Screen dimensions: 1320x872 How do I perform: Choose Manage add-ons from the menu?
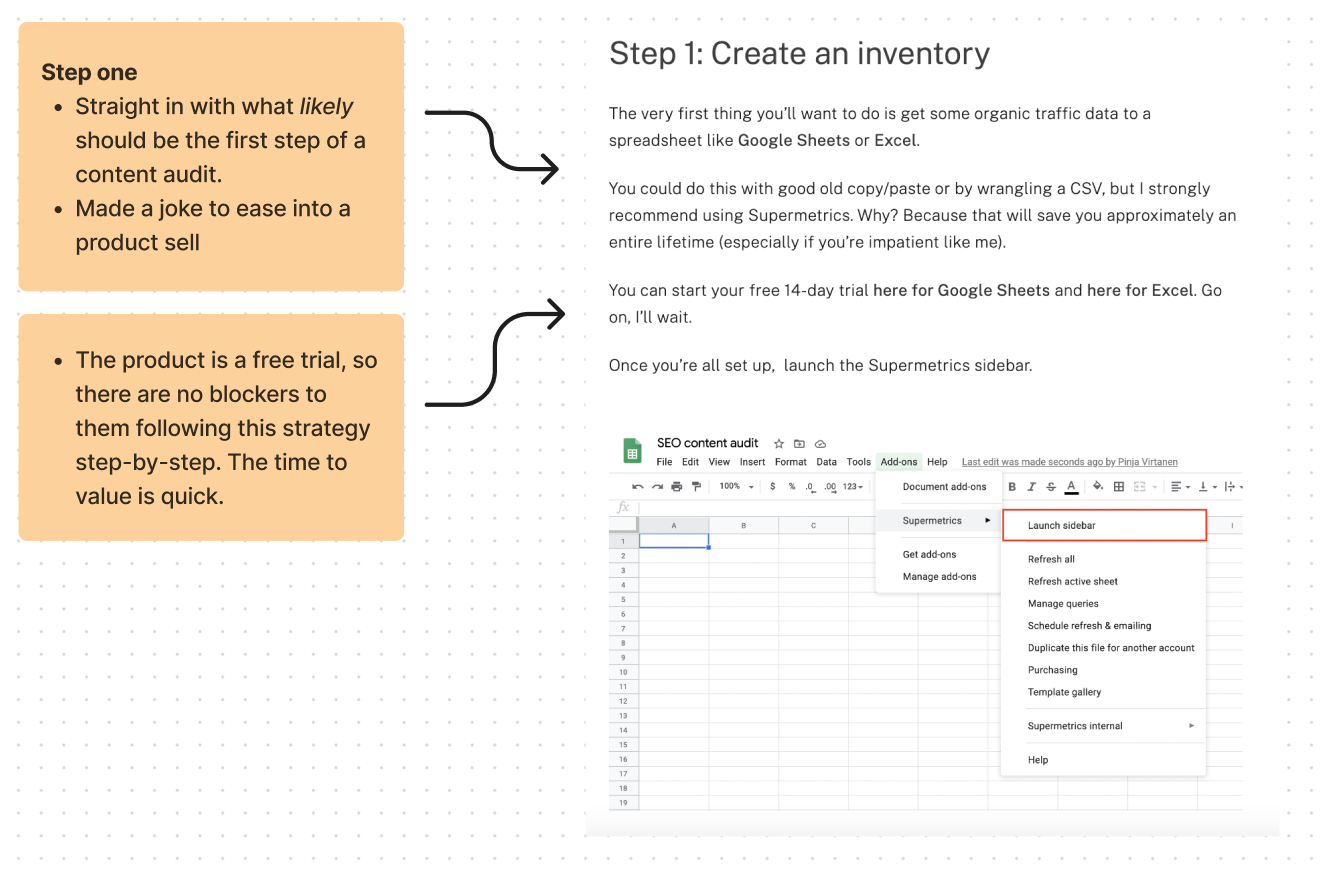click(938, 577)
